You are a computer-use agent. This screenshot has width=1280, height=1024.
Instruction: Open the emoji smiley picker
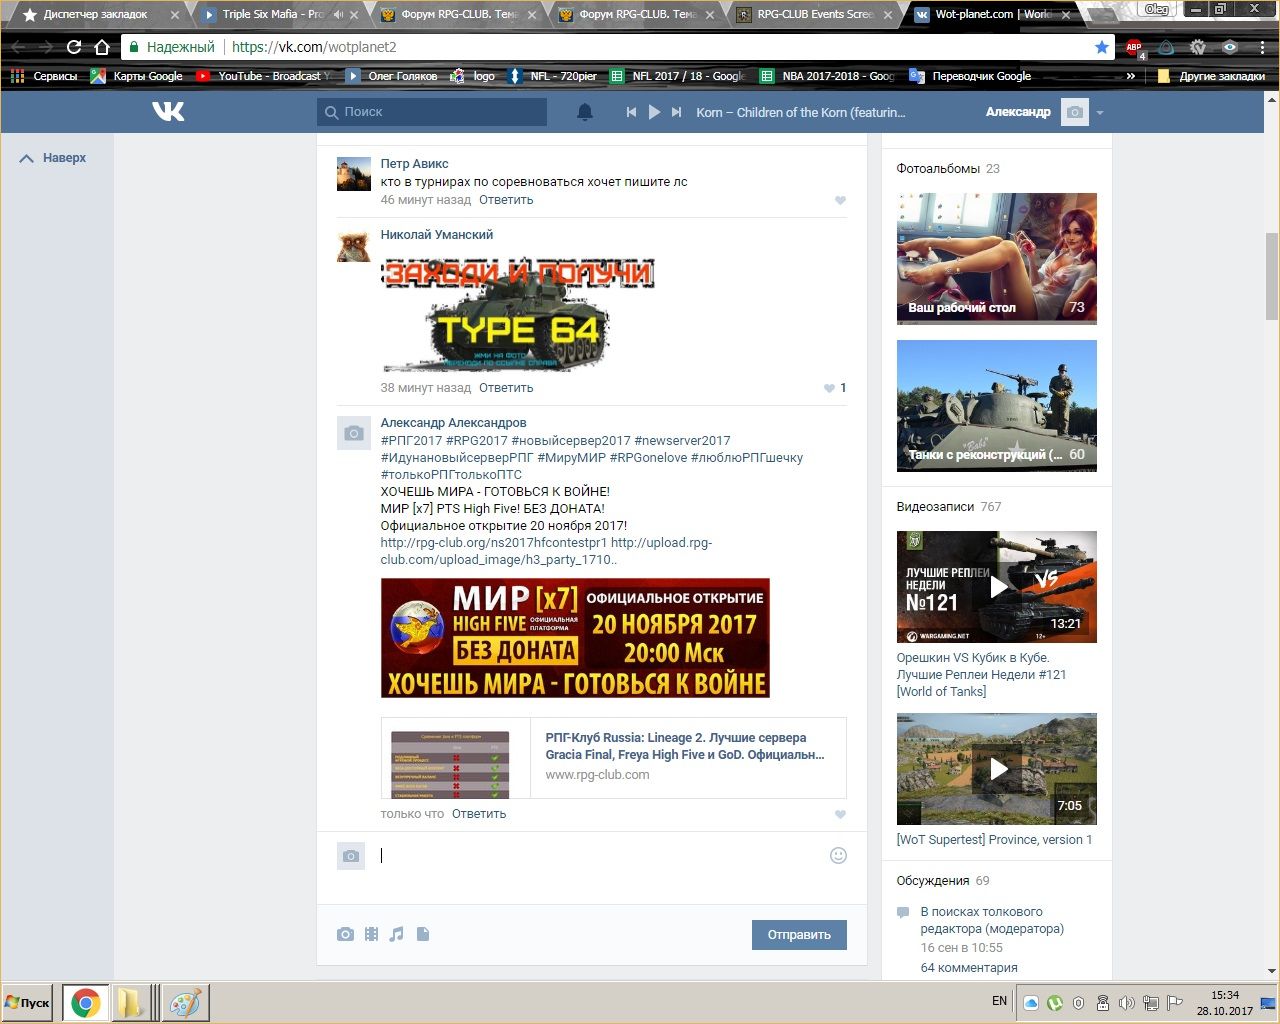pyautogui.click(x=838, y=855)
